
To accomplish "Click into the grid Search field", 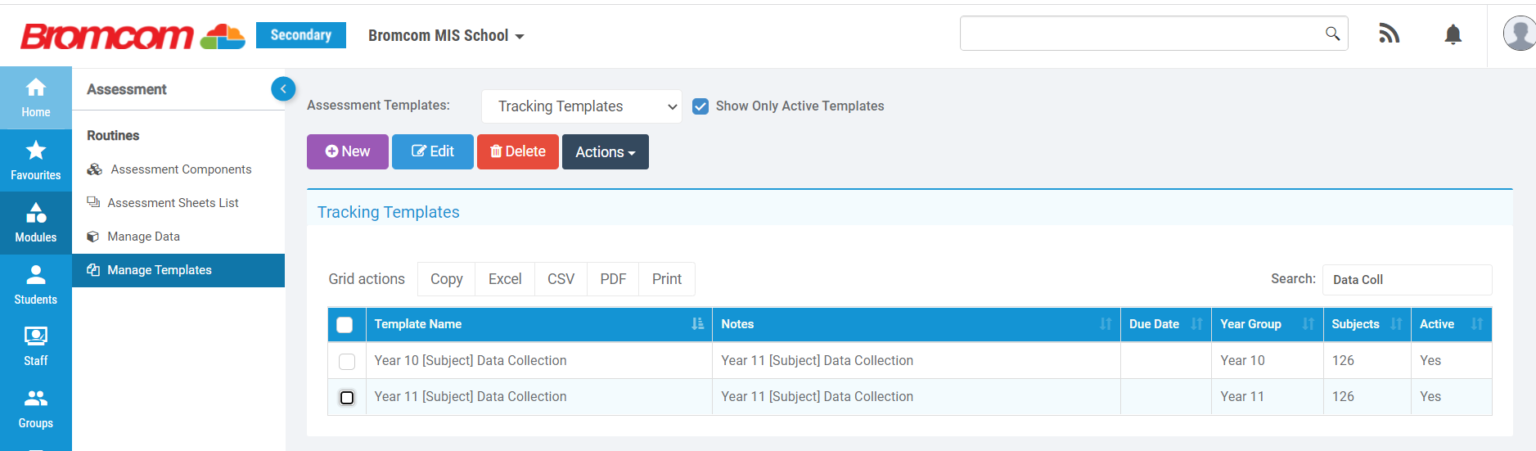I will 1406,280.
